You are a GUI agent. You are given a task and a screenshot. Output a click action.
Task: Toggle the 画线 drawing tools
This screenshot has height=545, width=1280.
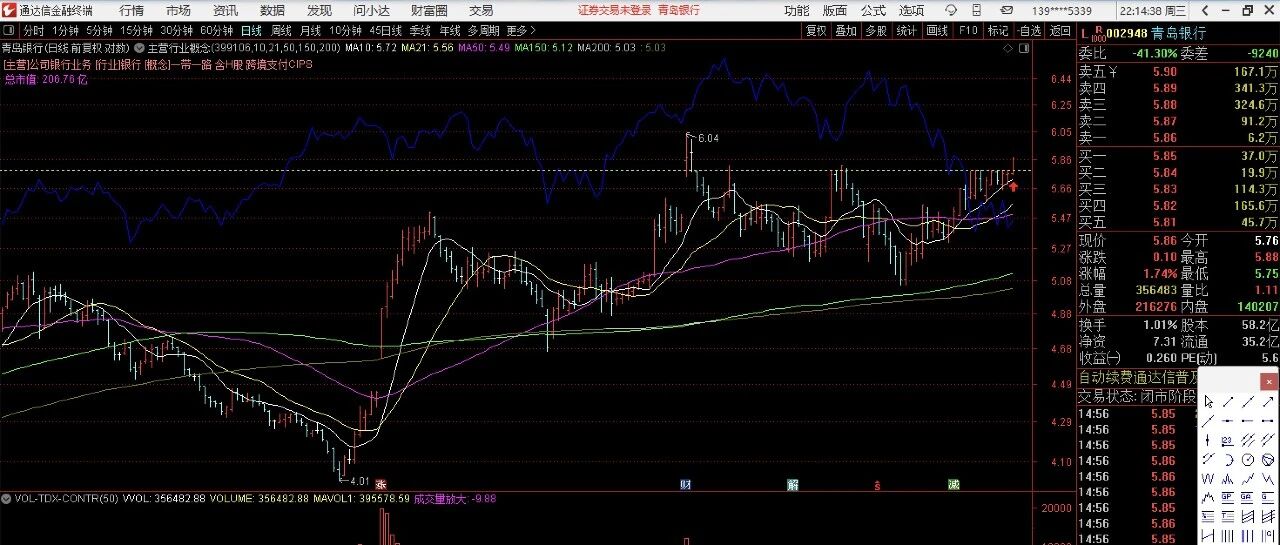click(937, 31)
